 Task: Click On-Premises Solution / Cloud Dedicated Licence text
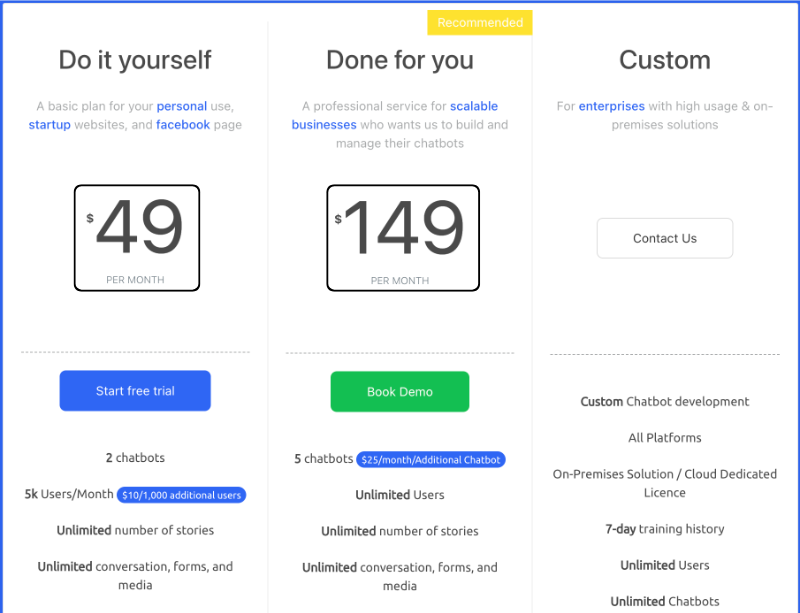point(665,483)
